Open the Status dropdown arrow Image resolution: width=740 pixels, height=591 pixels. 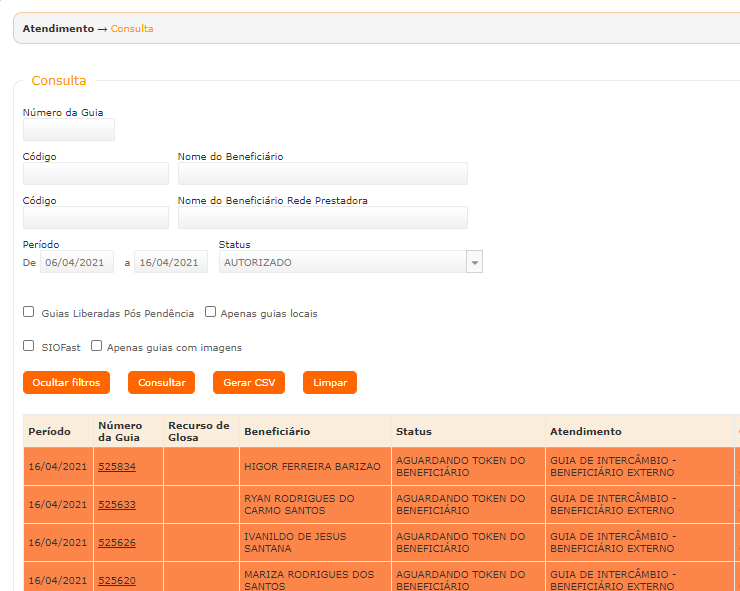[x=475, y=262]
